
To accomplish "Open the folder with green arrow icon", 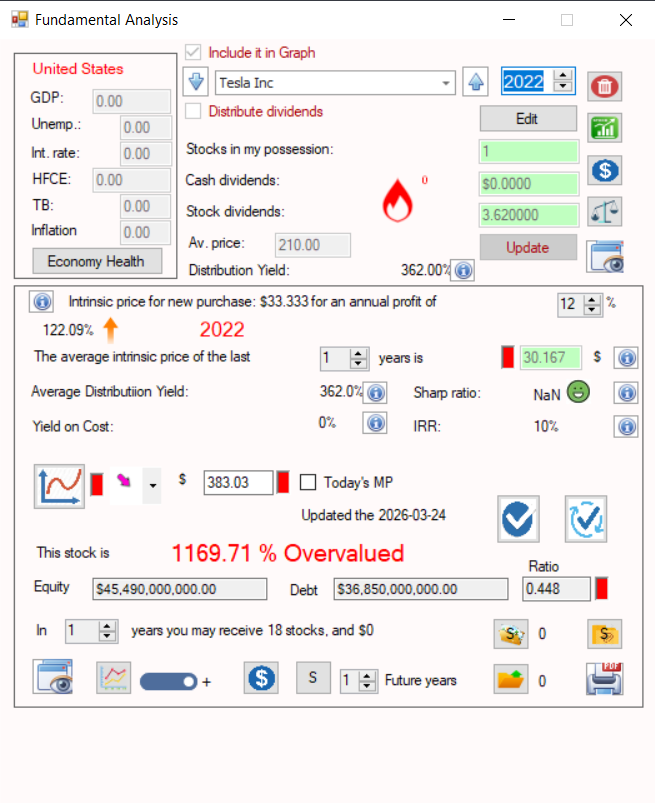I will click(511, 679).
